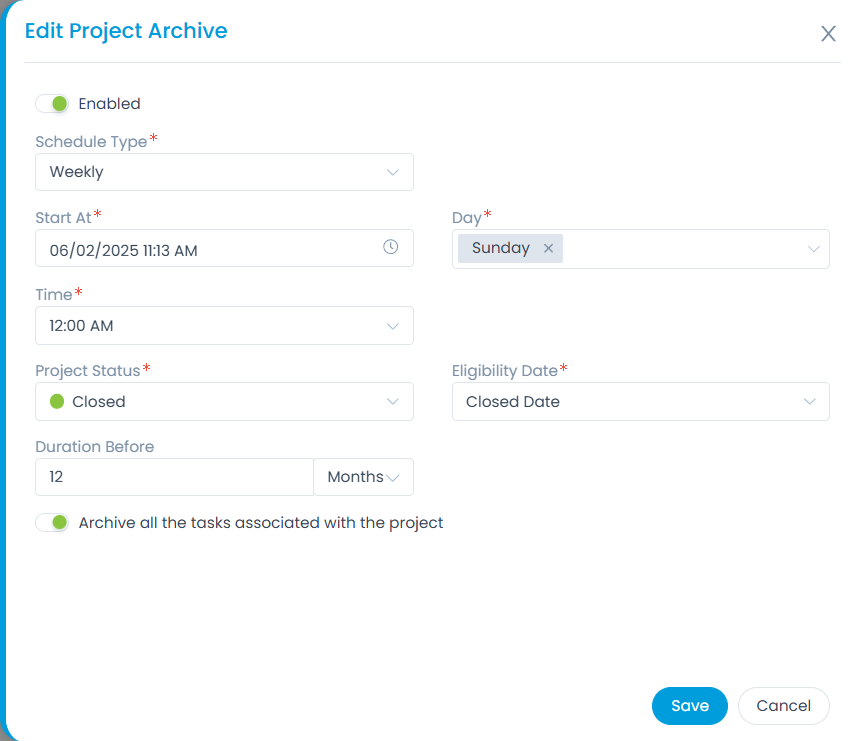Remove the Sunday tag with its x
The width and height of the screenshot is (858, 741).
click(x=548, y=249)
